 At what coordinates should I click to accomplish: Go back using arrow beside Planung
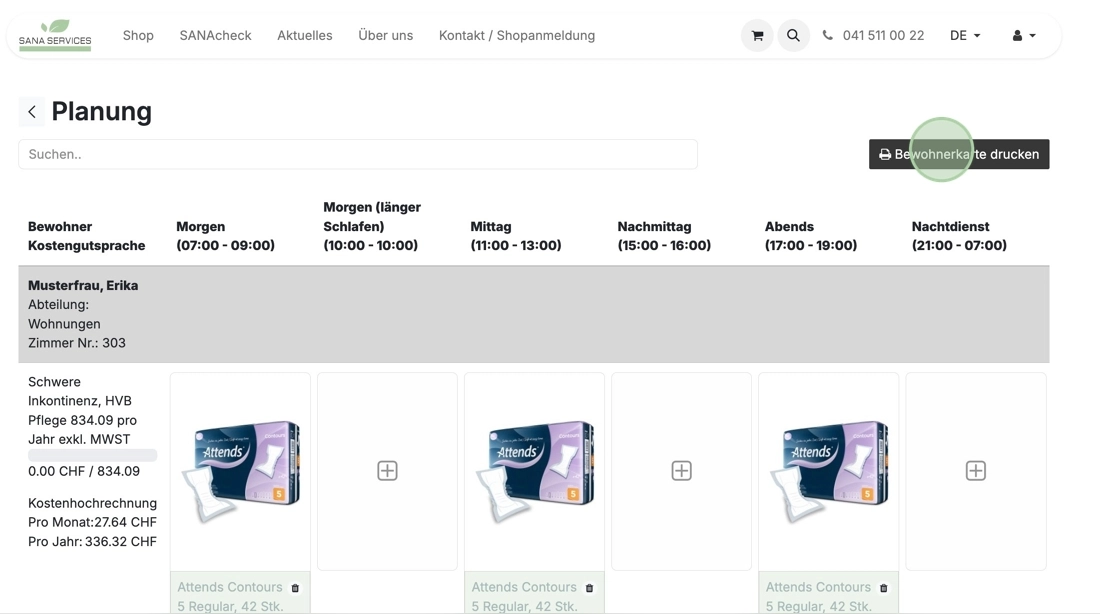(32, 112)
